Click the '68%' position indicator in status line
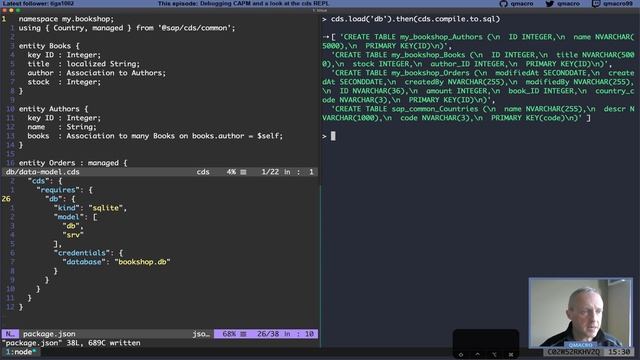Viewport: 640px width, 360px height. [x=229, y=334]
